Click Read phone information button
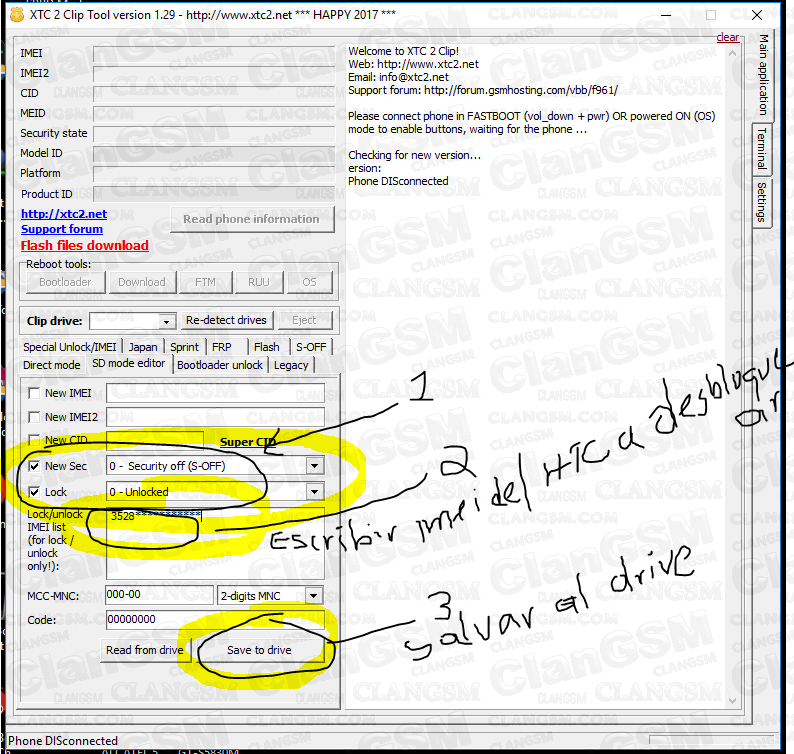 (x=252, y=219)
